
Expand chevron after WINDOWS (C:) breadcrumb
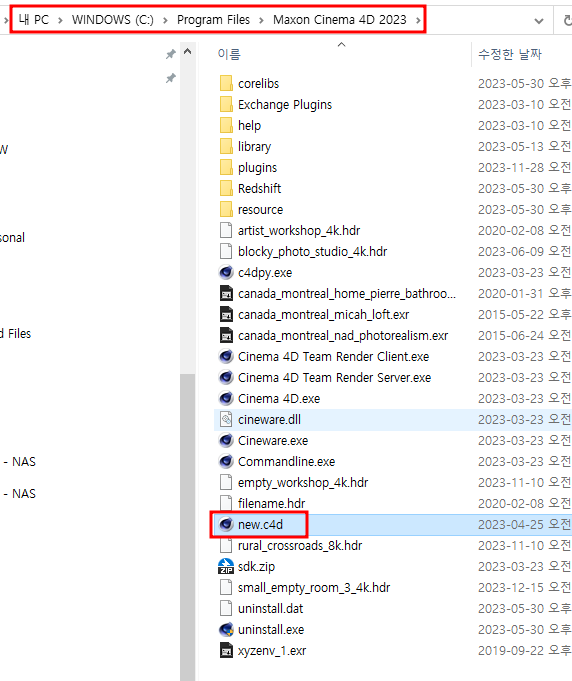pyautogui.click(x=165, y=20)
